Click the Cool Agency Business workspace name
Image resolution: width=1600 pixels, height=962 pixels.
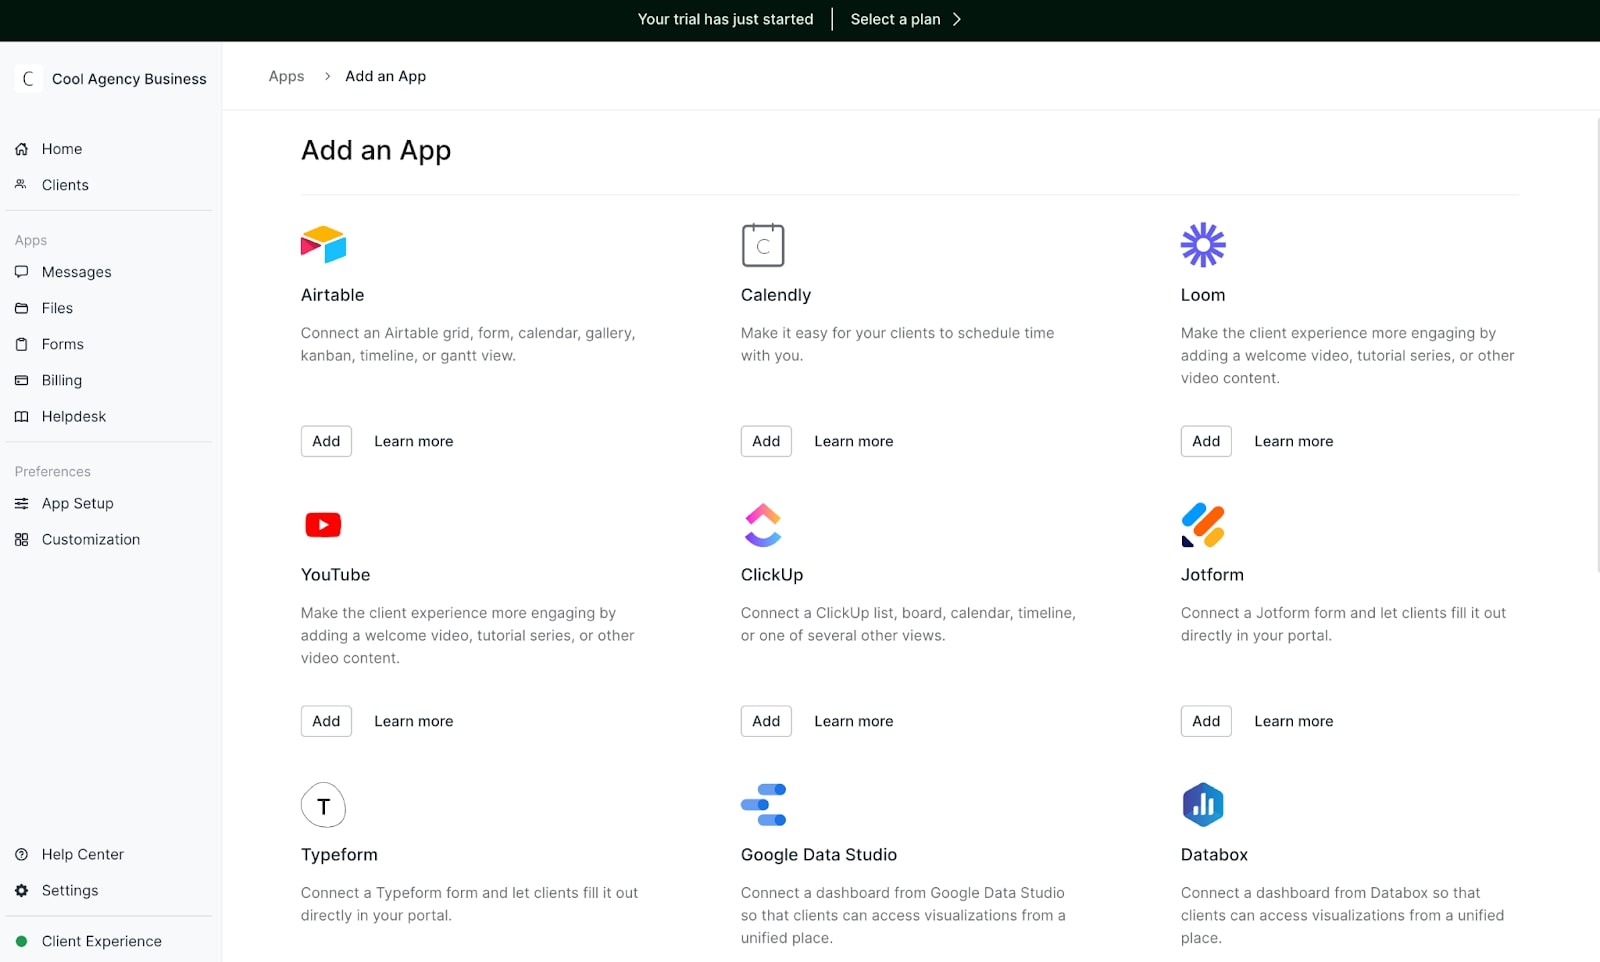pyautogui.click(x=129, y=79)
